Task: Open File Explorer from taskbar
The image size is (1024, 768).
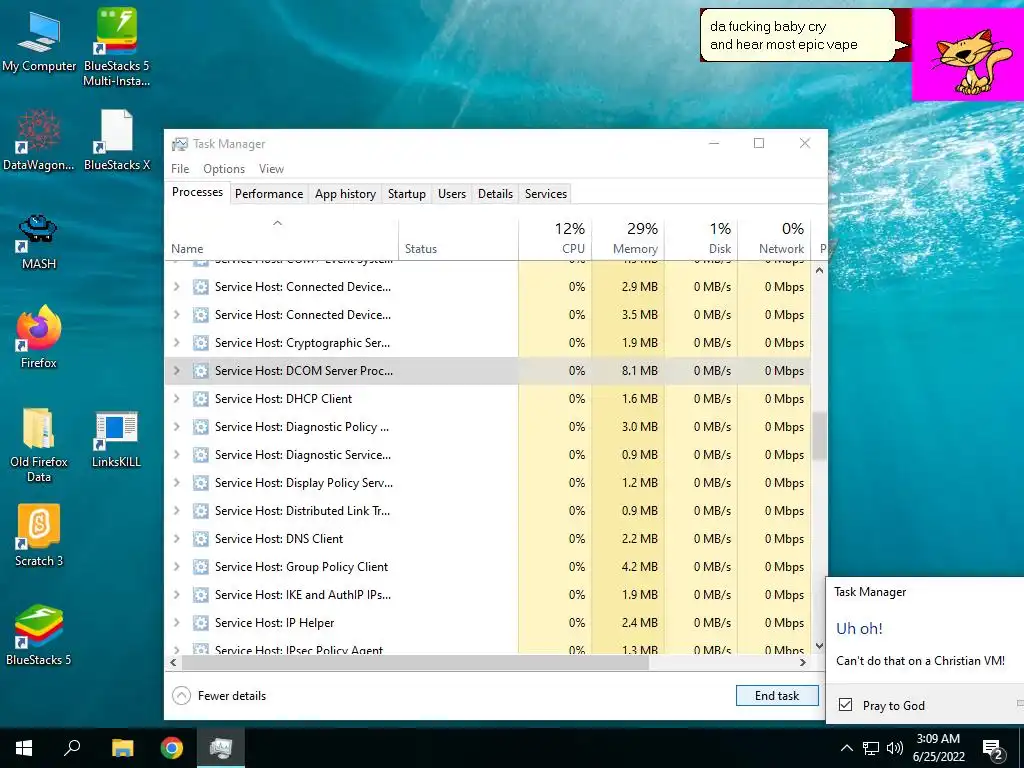Action: (122, 748)
